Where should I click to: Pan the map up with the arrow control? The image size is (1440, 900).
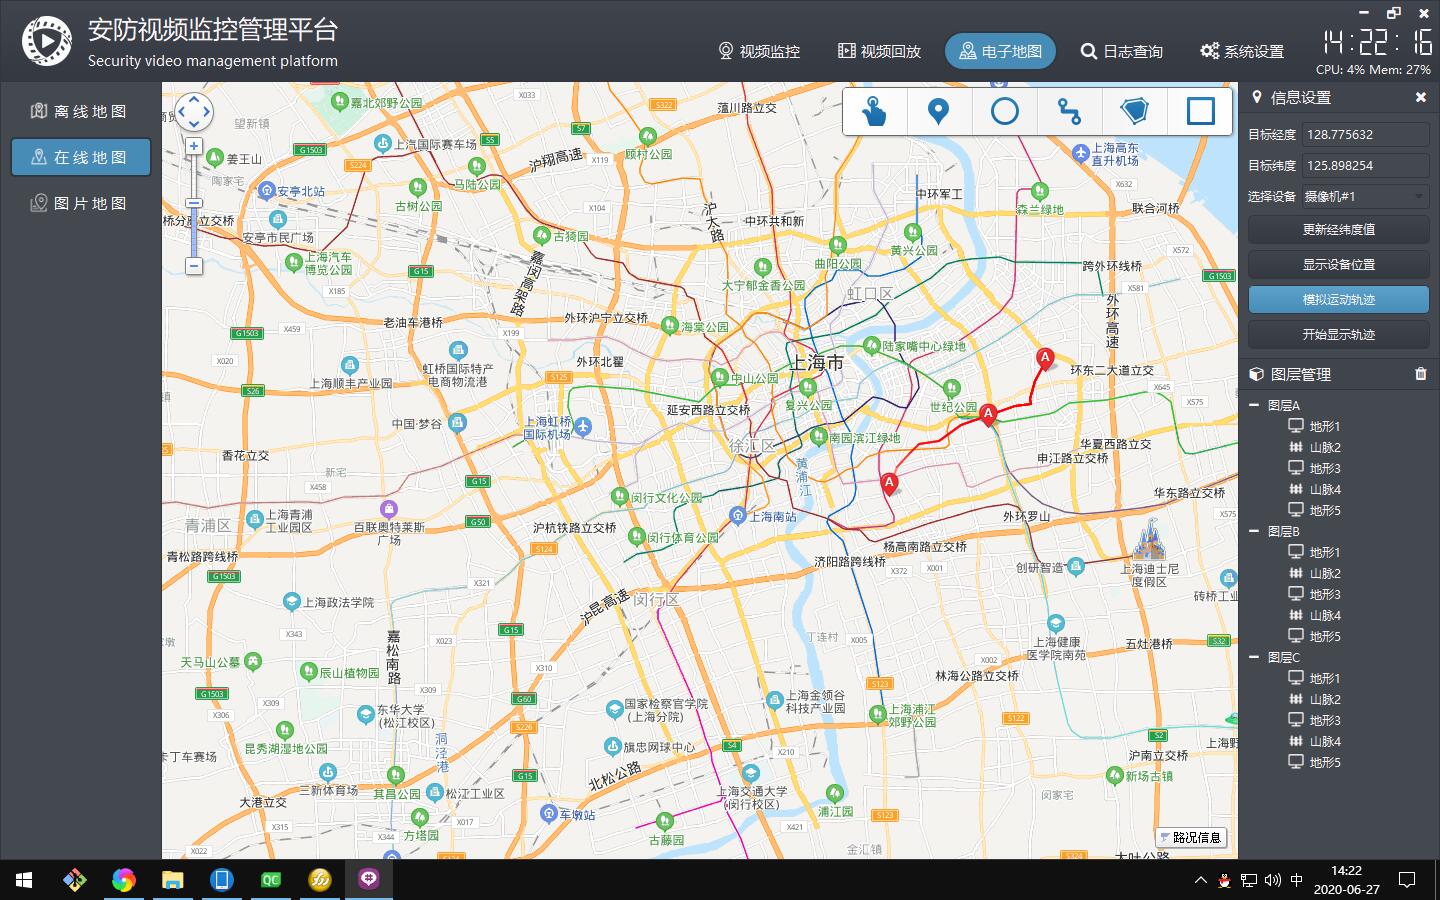pyautogui.click(x=194, y=100)
